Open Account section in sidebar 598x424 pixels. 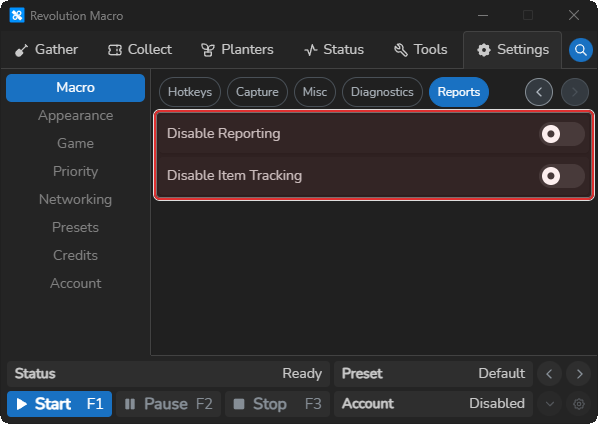76,283
